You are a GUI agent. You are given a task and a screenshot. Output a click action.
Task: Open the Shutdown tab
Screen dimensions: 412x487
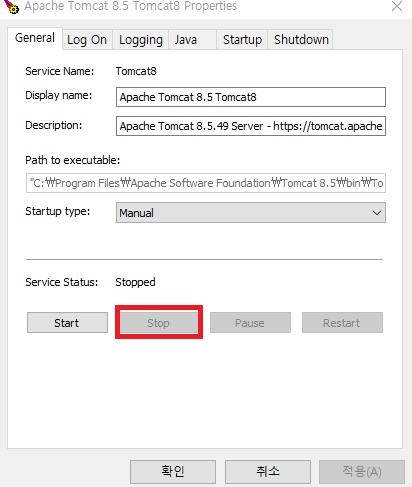[301, 40]
